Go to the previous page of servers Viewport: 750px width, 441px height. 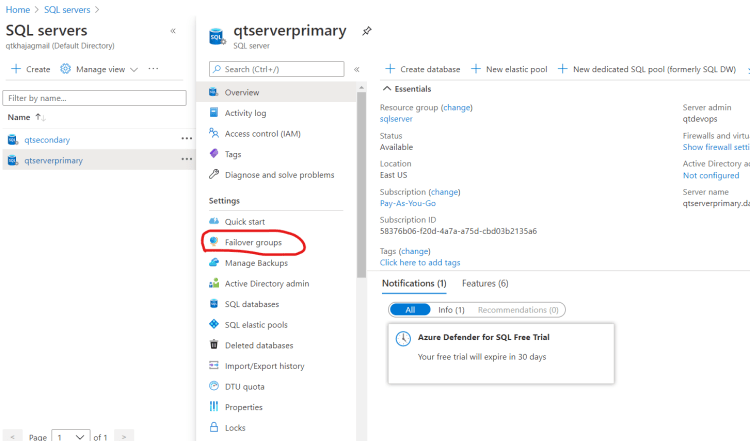[12, 437]
